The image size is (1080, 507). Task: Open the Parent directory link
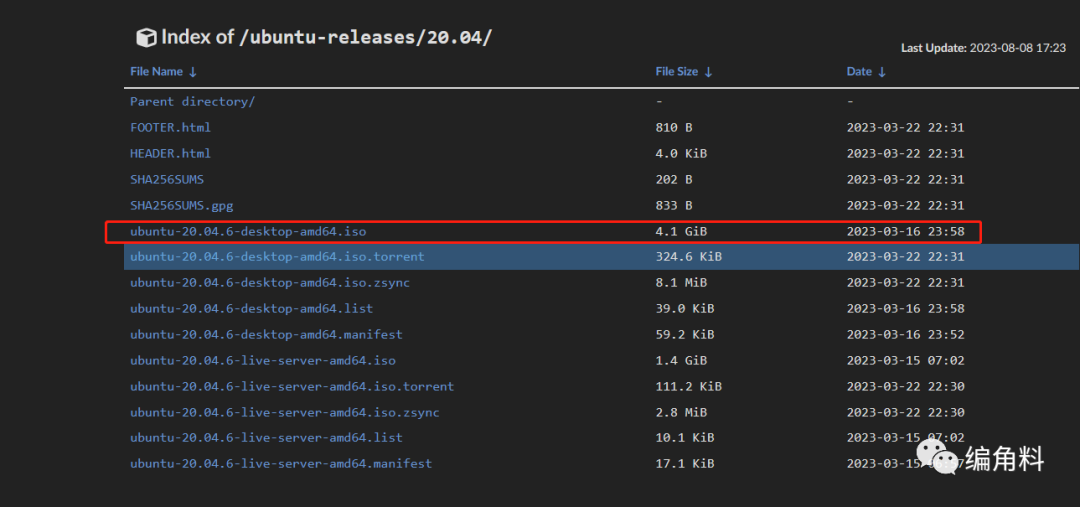click(x=192, y=101)
